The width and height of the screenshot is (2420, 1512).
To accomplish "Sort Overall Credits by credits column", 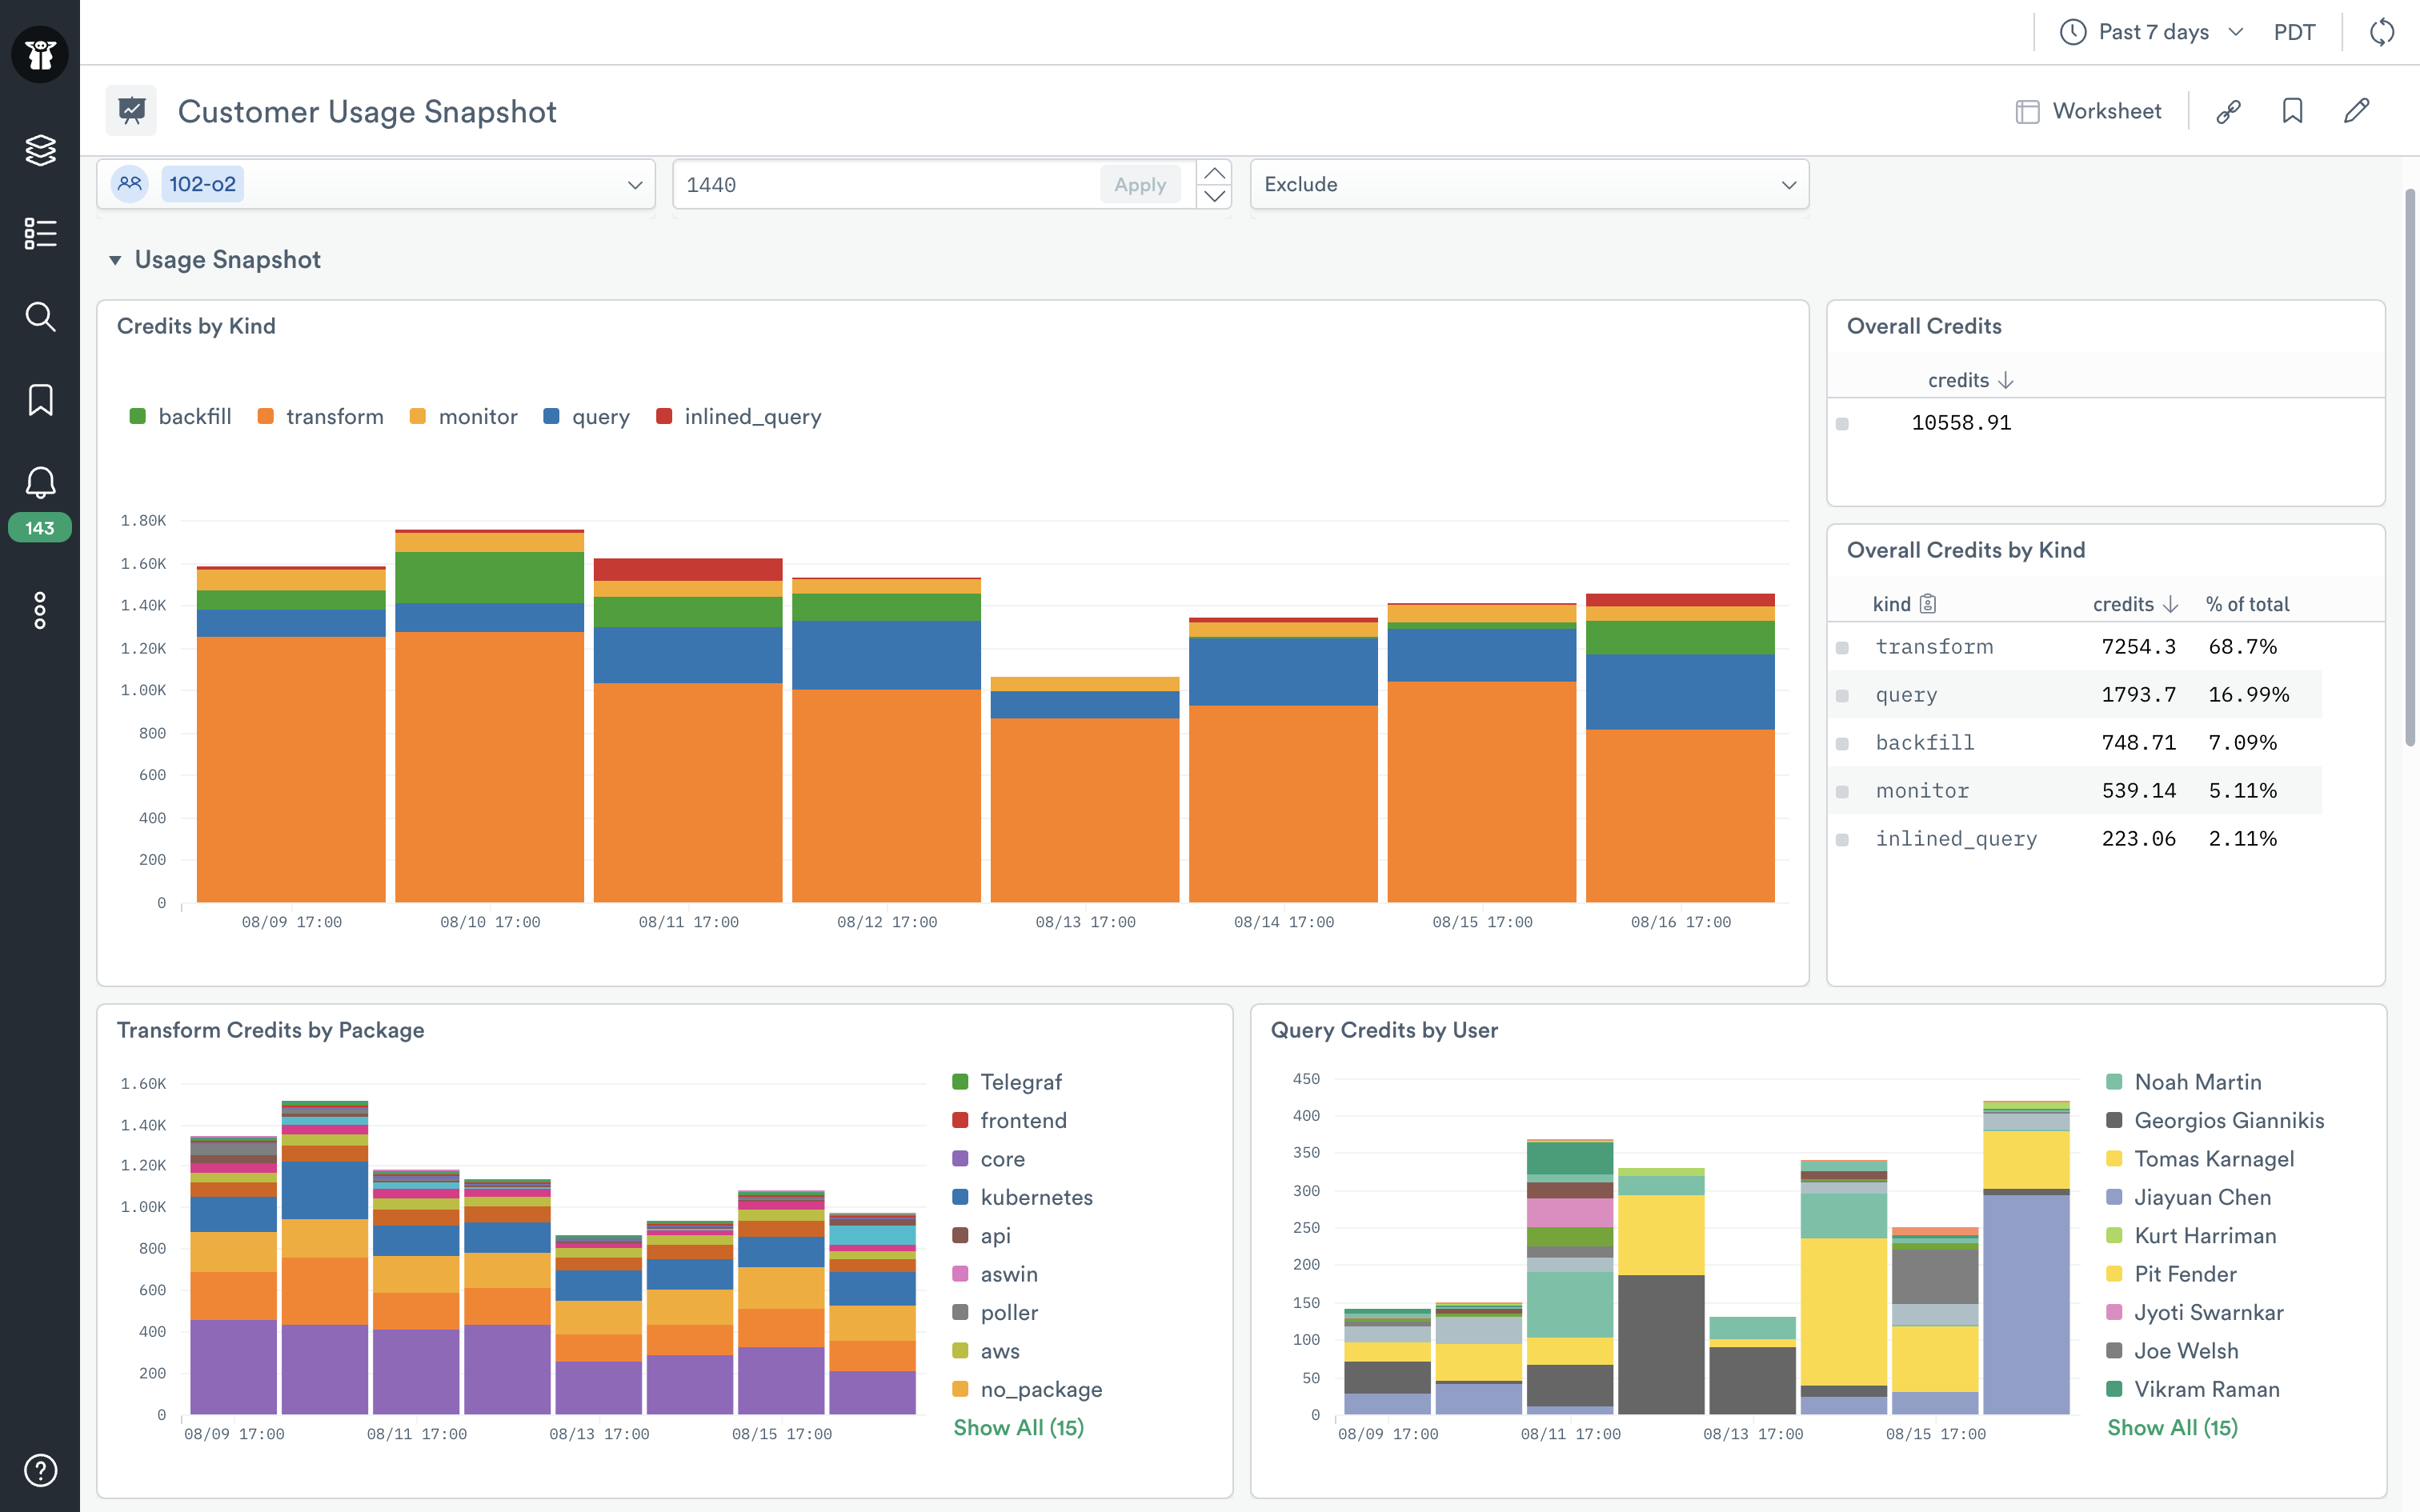I will [1970, 380].
